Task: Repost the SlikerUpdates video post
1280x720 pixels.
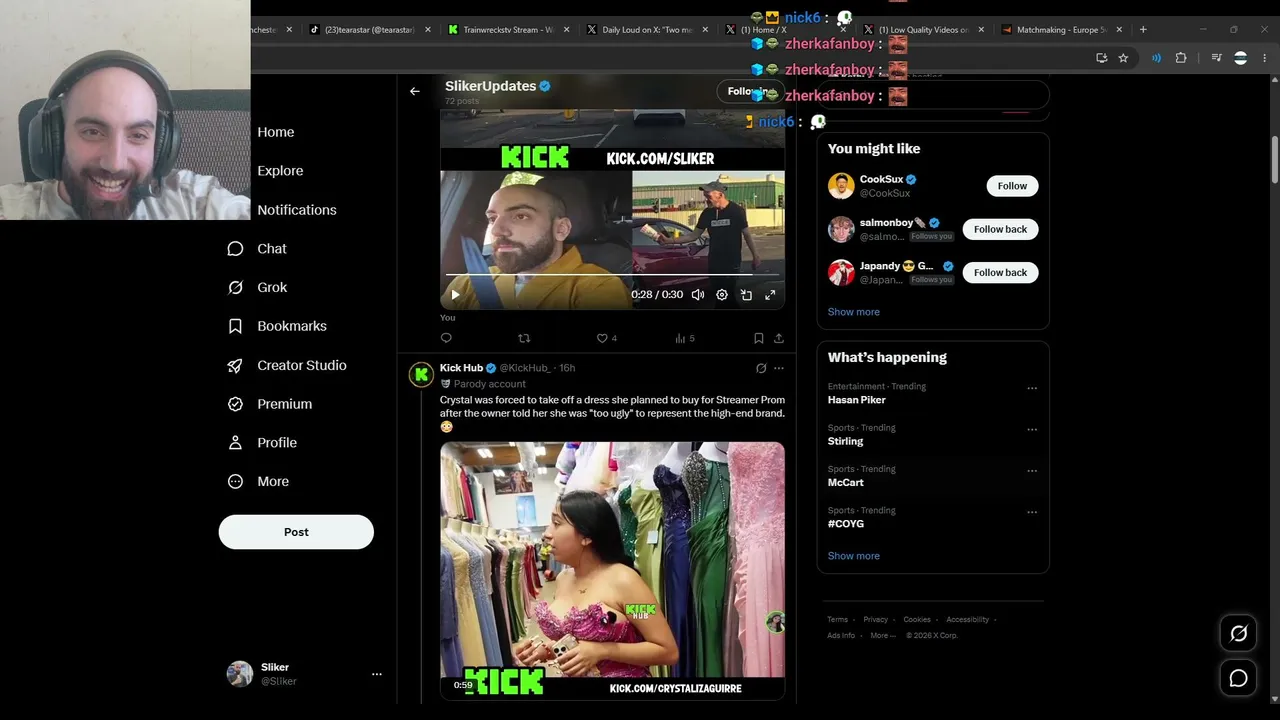Action: click(x=524, y=338)
